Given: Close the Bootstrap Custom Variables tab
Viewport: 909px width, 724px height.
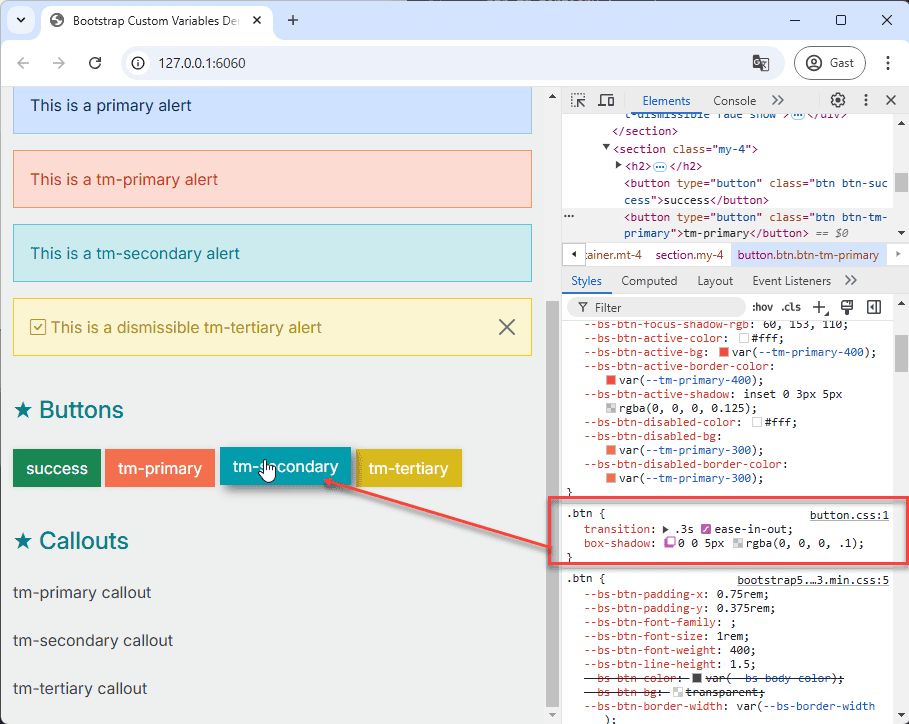Looking at the screenshot, I should tap(257, 20).
